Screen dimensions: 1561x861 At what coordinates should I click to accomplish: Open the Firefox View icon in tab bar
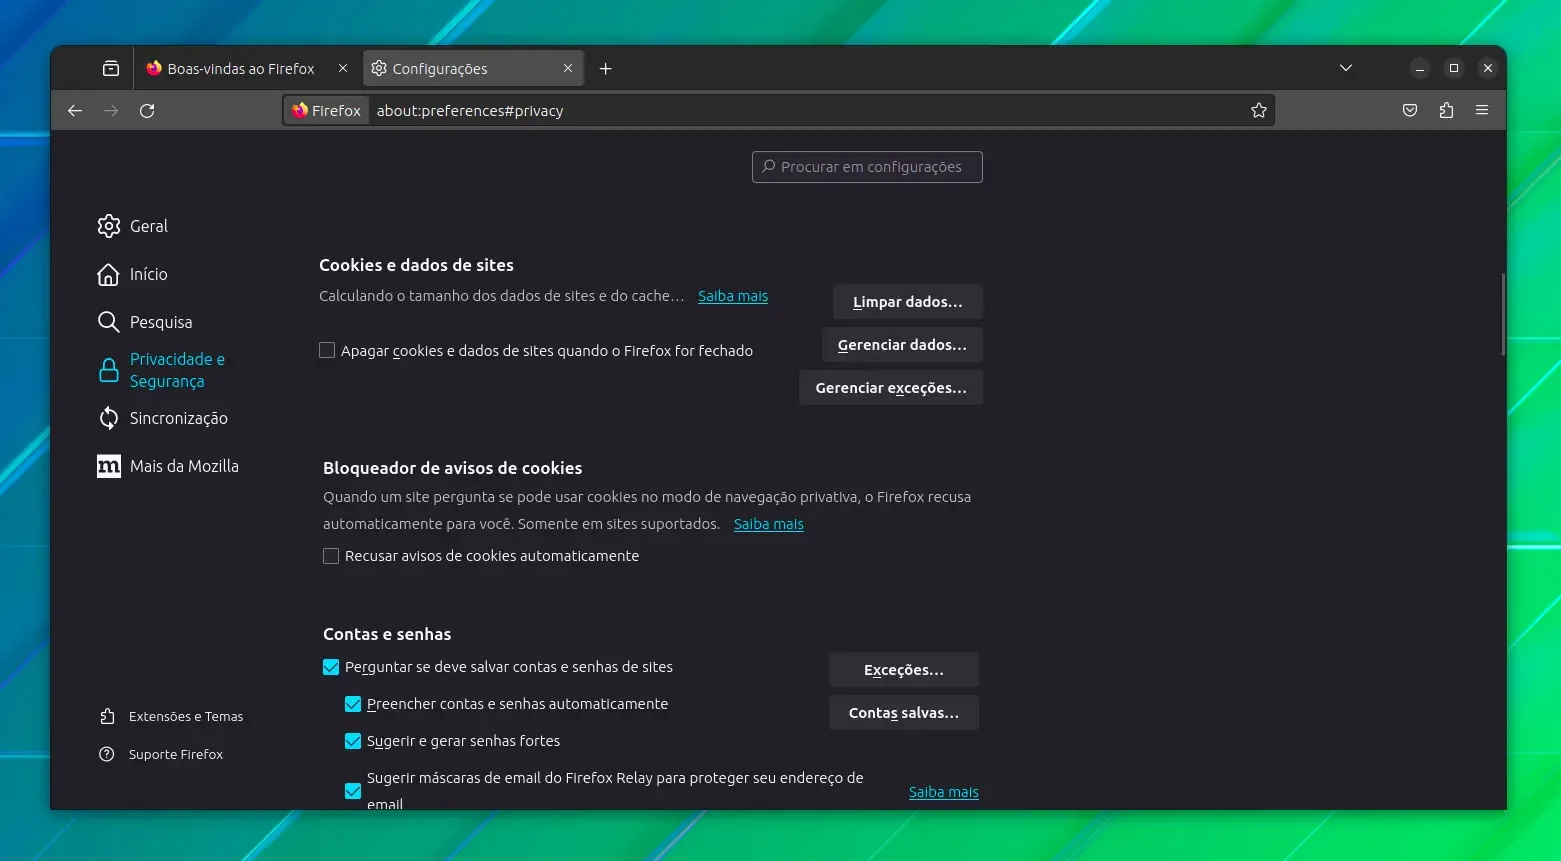pos(111,69)
